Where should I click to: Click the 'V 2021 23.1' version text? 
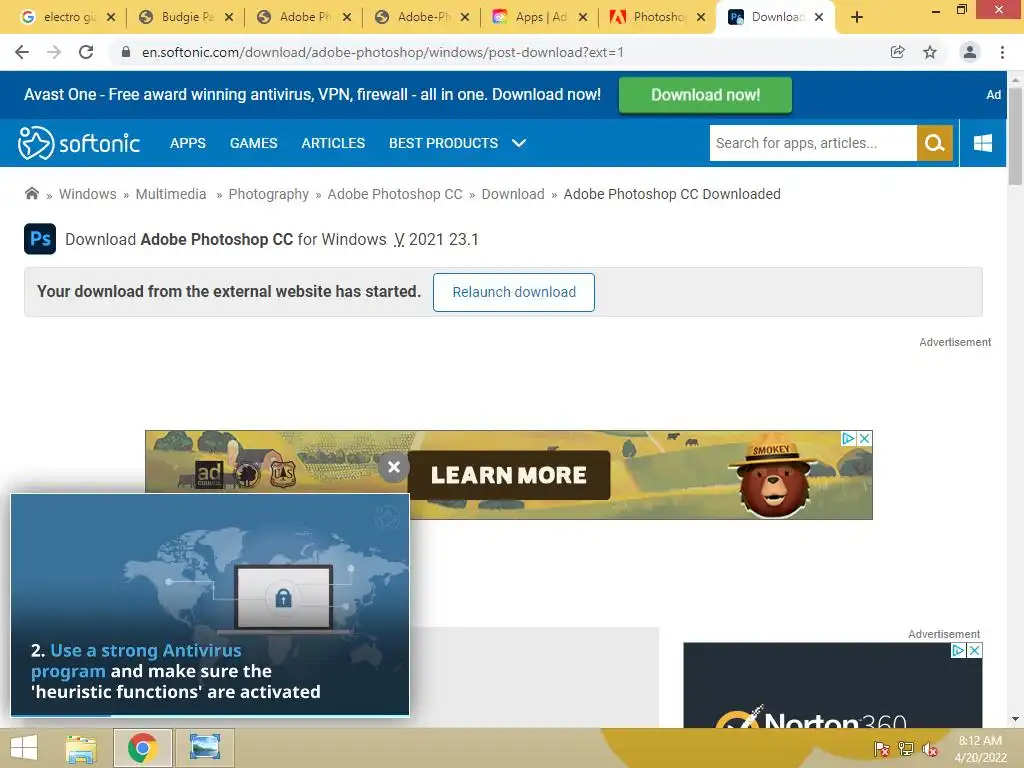click(436, 240)
